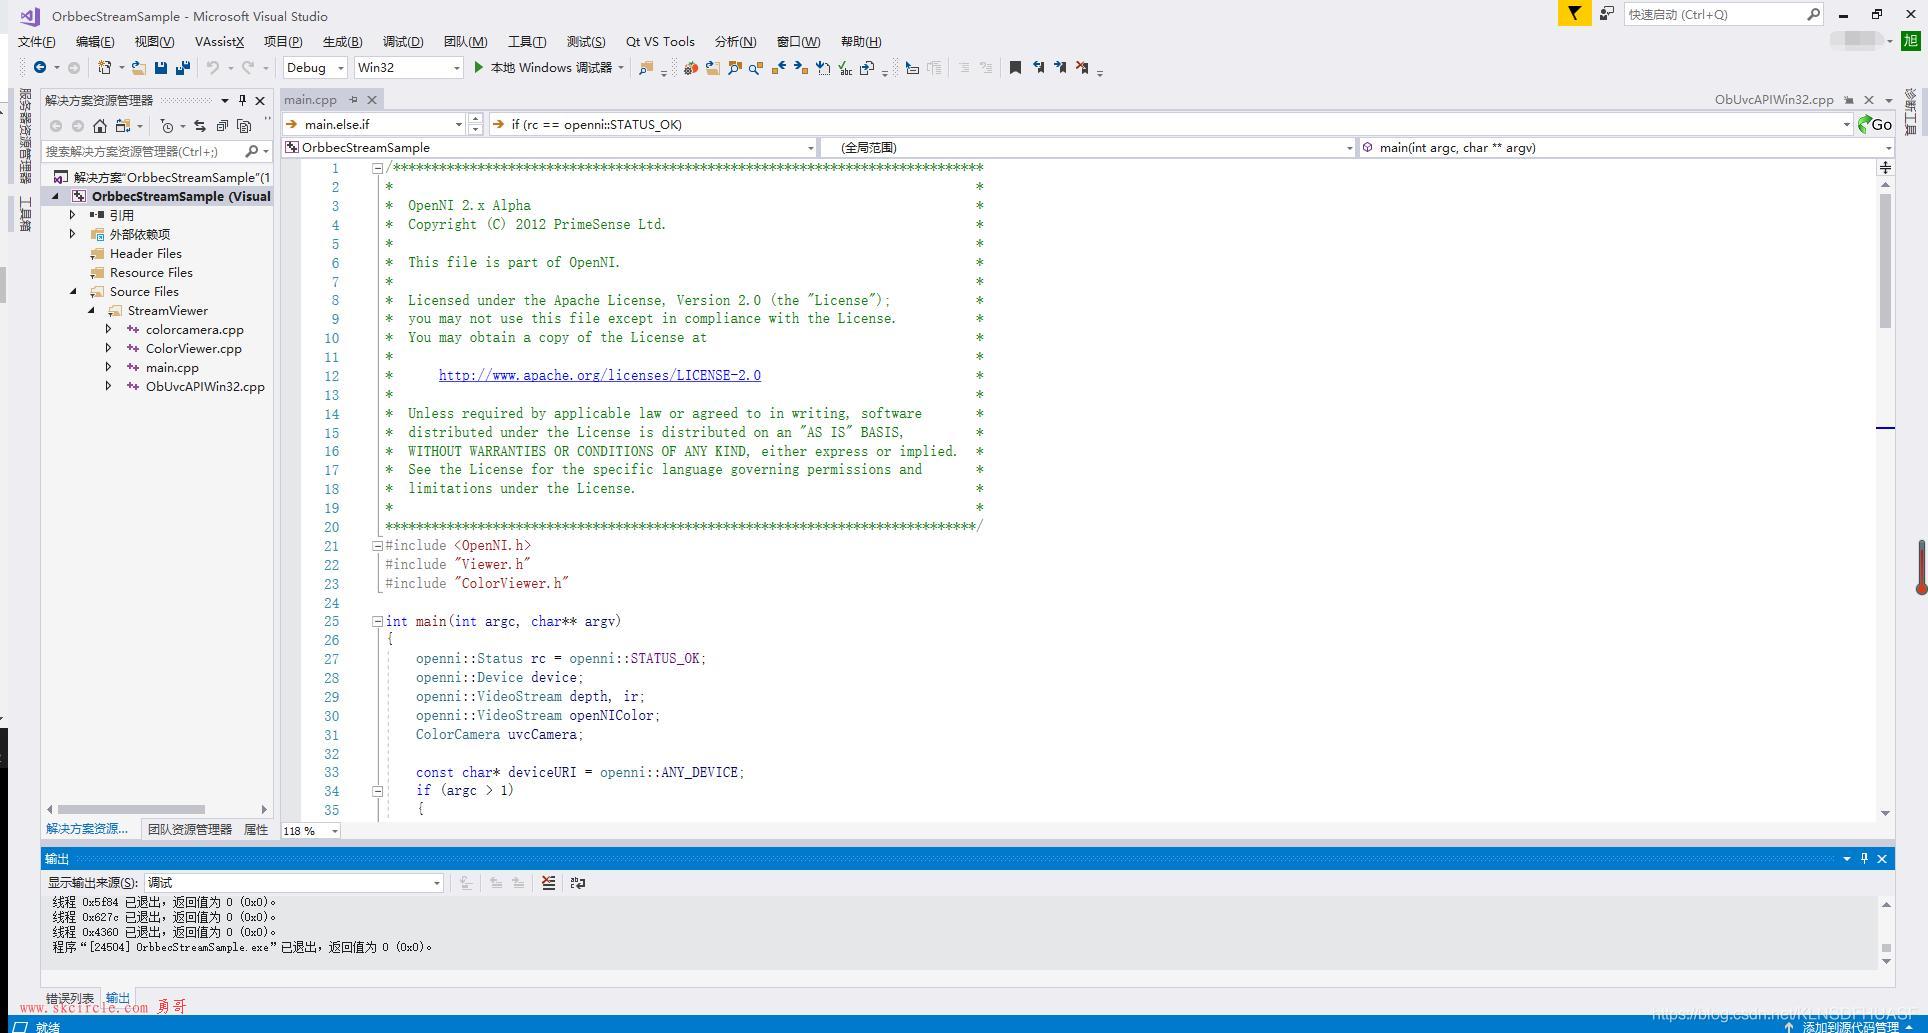Image resolution: width=1928 pixels, height=1033 pixels.
Task: Click the navigate backward toolbar icon
Action: tap(39, 68)
